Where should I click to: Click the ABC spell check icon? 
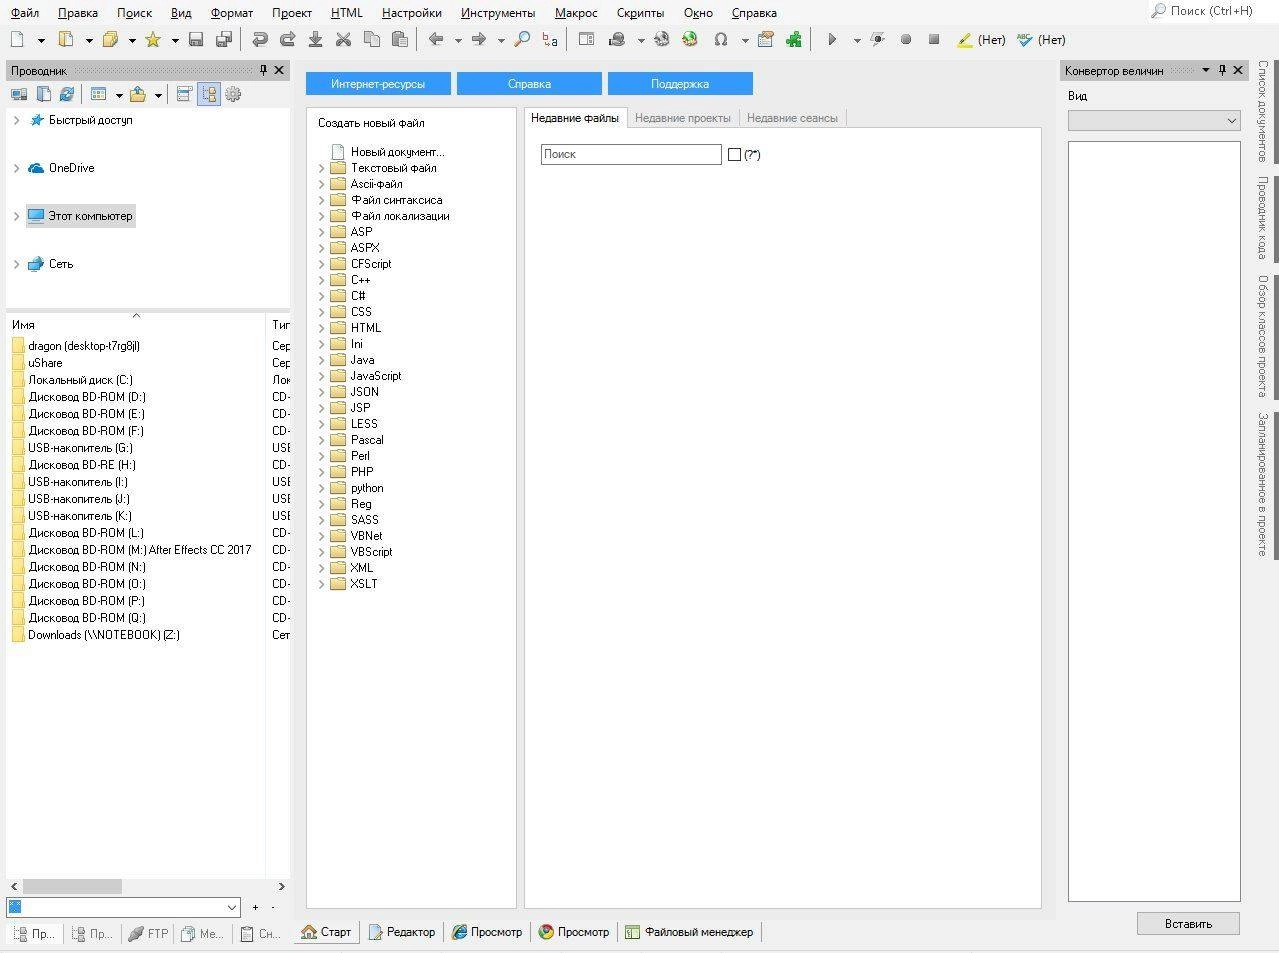1024,39
